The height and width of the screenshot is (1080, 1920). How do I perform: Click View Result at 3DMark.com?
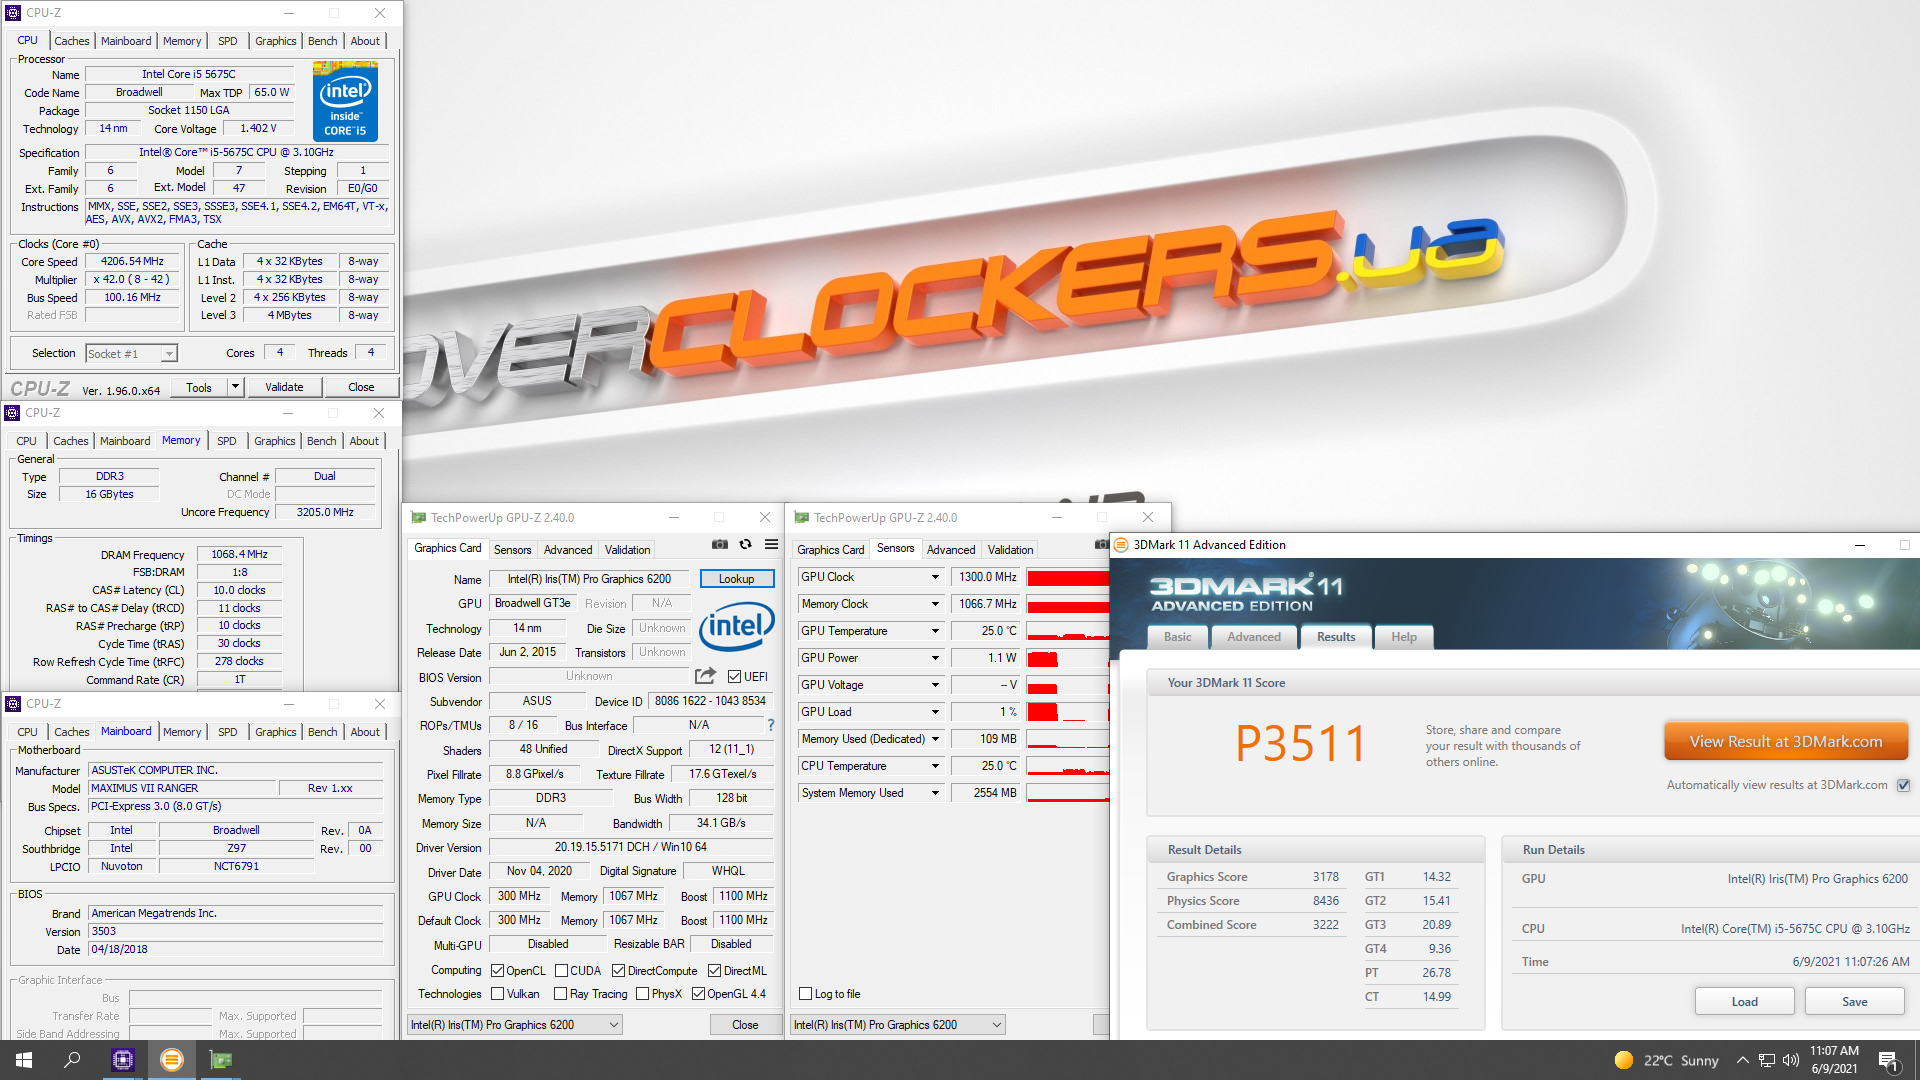coord(1786,742)
